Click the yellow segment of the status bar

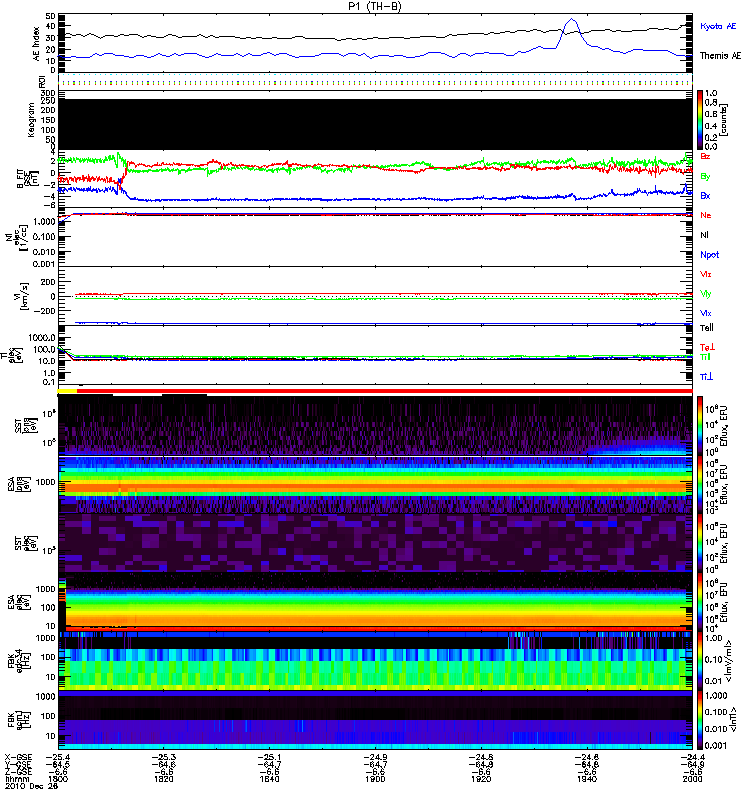(x=67, y=391)
